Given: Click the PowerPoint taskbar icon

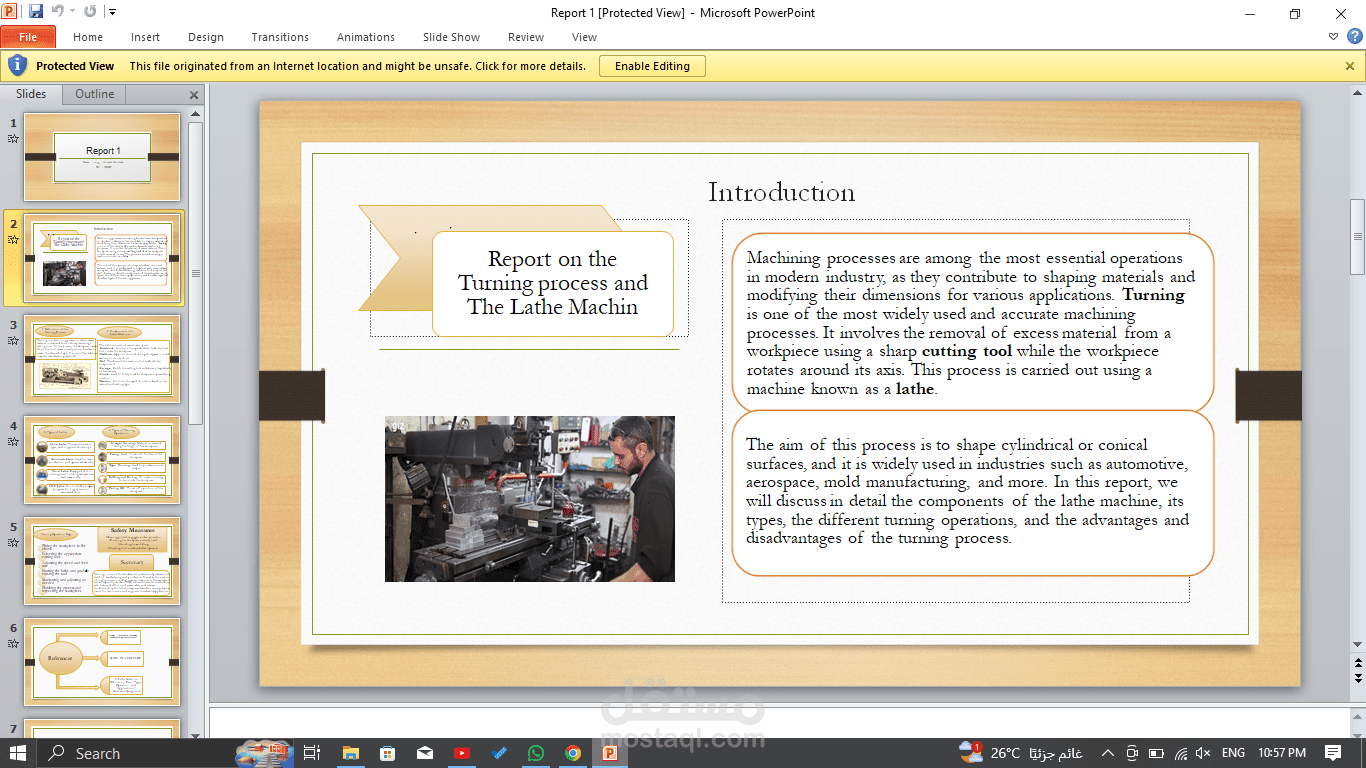Looking at the screenshot, I should pyautogui.click(x=609, y=753).
